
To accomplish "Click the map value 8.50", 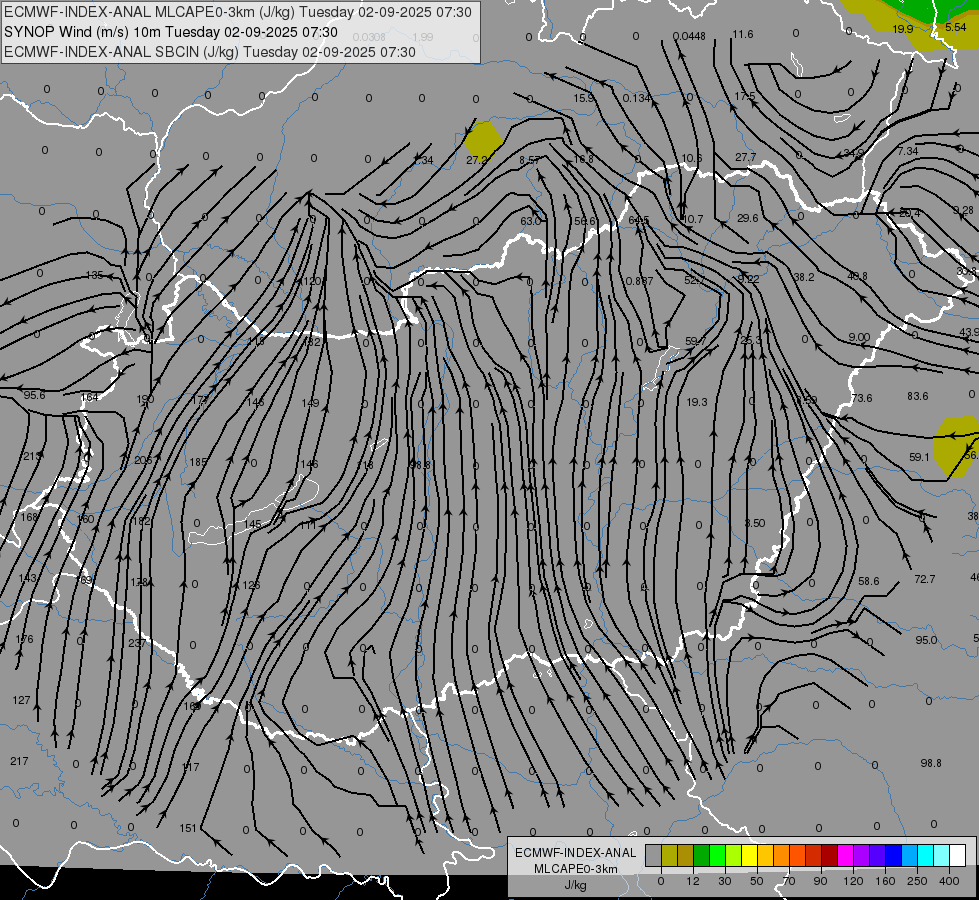I will [755, 523].
